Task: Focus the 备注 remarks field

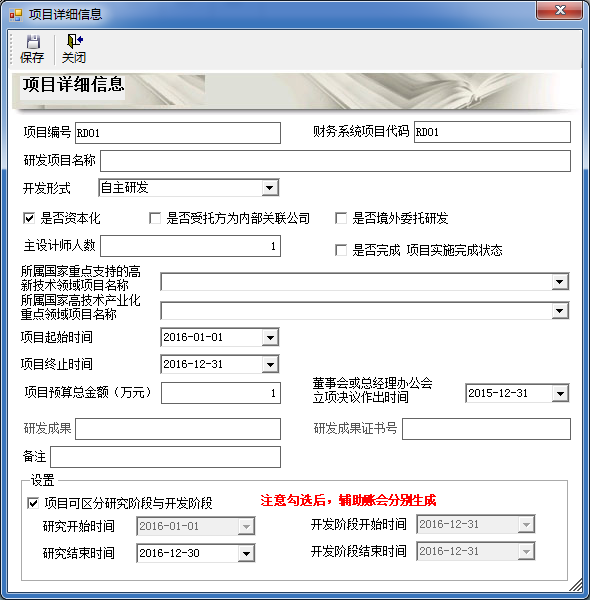Action: [x=165, y=457]
